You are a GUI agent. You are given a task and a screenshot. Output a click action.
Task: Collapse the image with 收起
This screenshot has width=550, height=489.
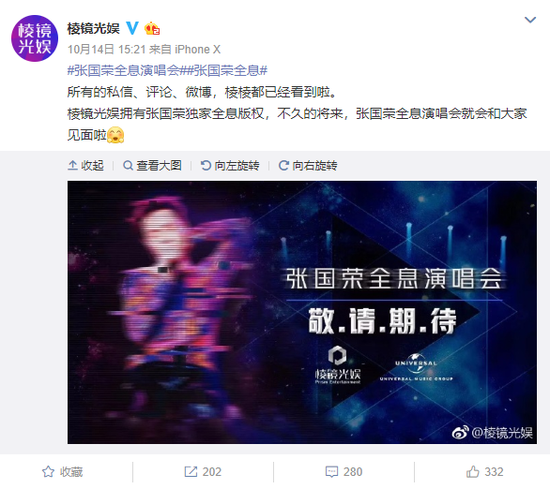coord(86,165)
